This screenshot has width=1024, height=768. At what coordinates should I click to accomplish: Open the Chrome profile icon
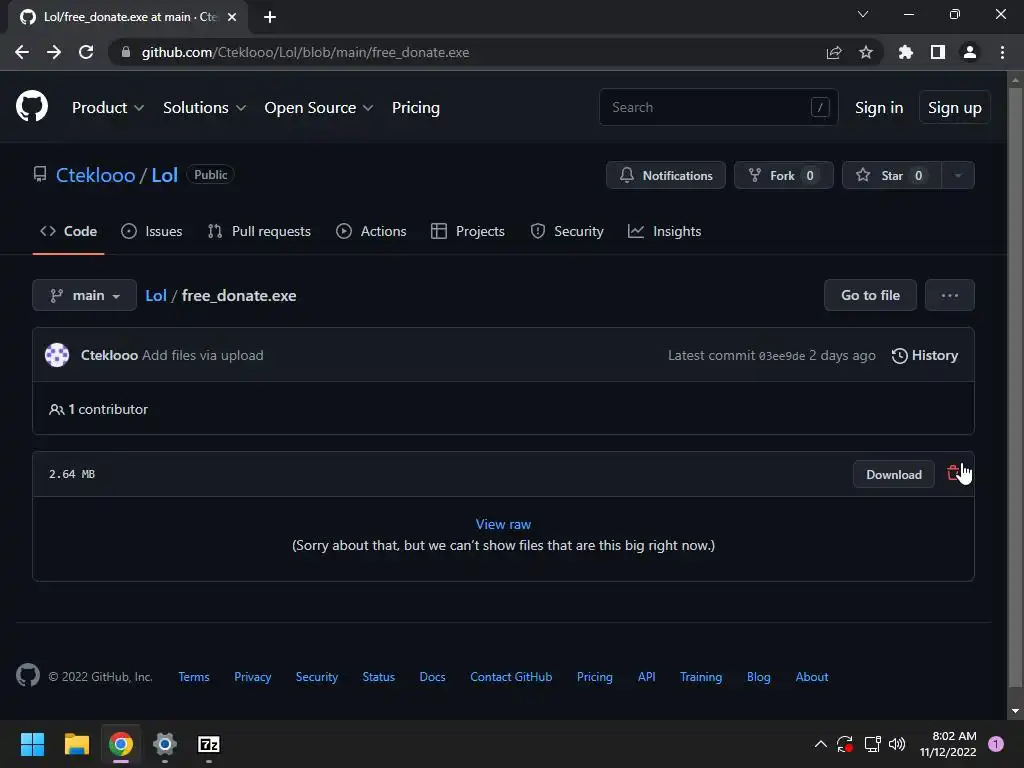click(970, 52)
